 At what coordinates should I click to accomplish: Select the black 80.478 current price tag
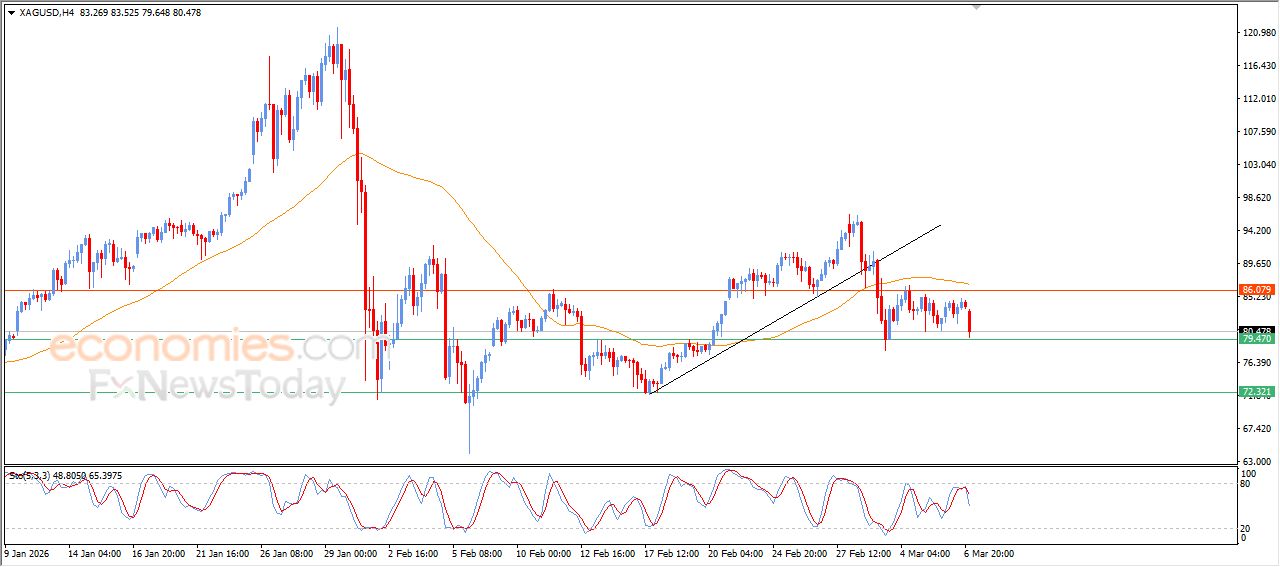point(1257,330)
